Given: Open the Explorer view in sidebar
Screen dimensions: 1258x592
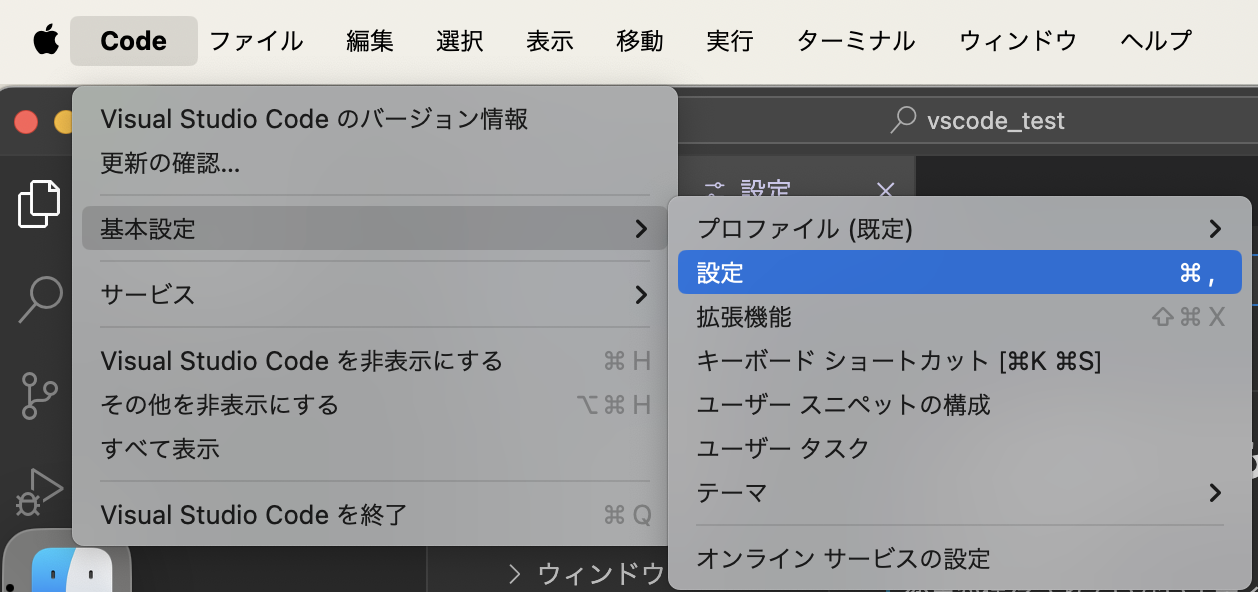Looking at the screenshot, I should tap(40, 203).
